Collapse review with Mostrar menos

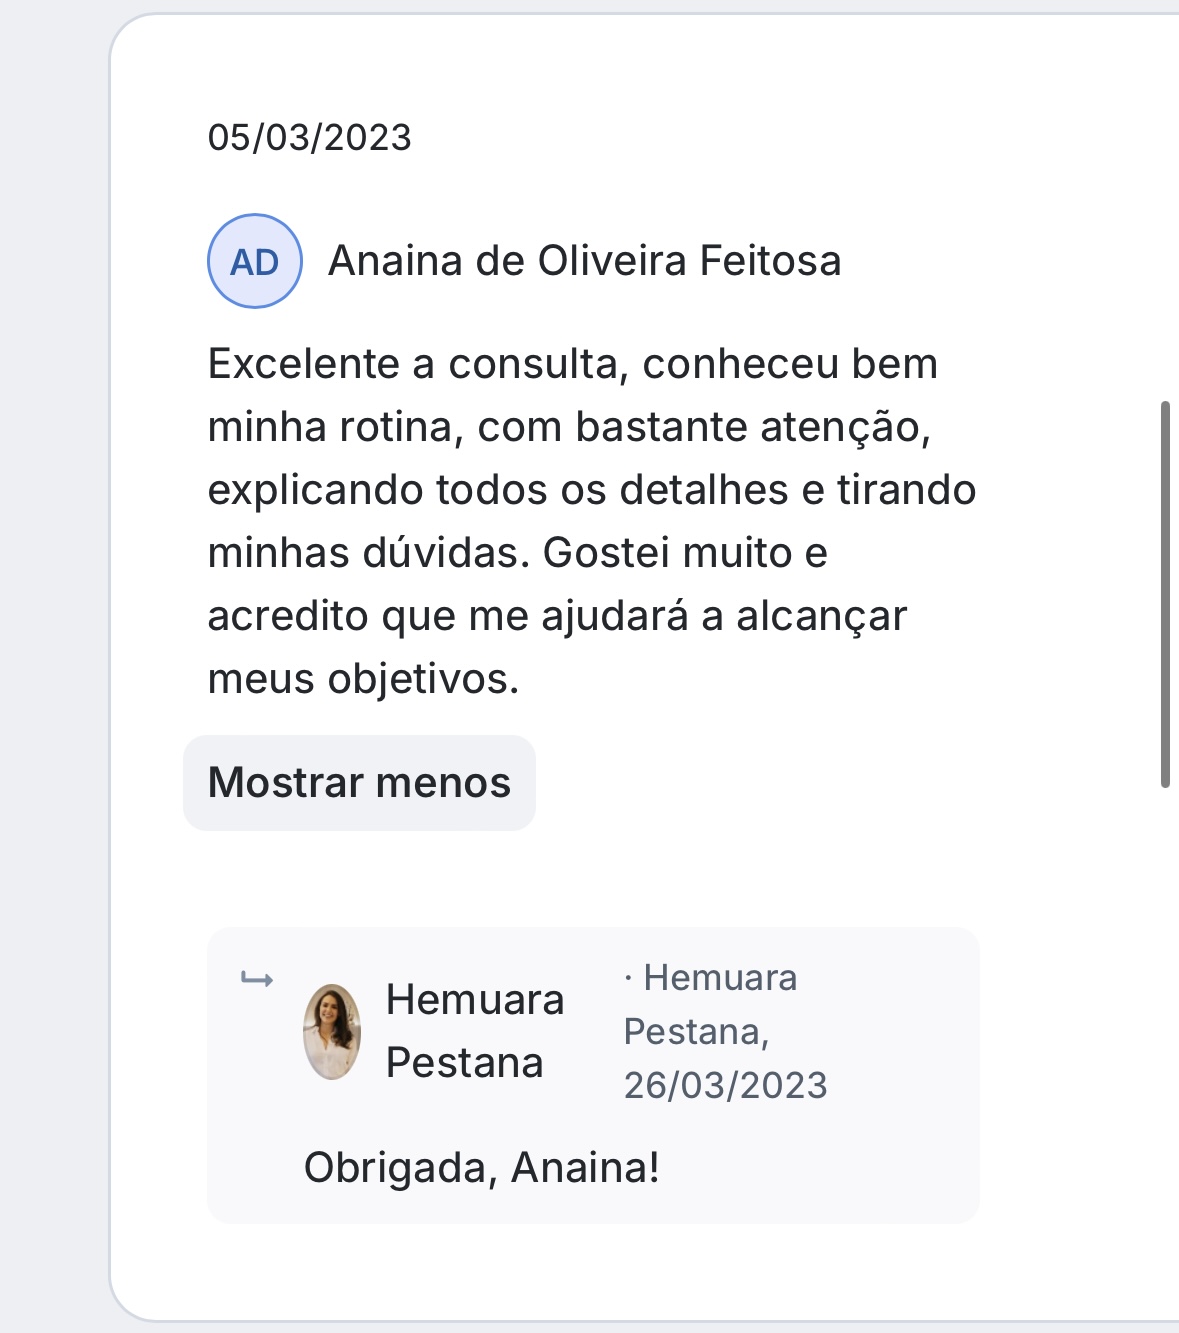[x=359, y=783]
